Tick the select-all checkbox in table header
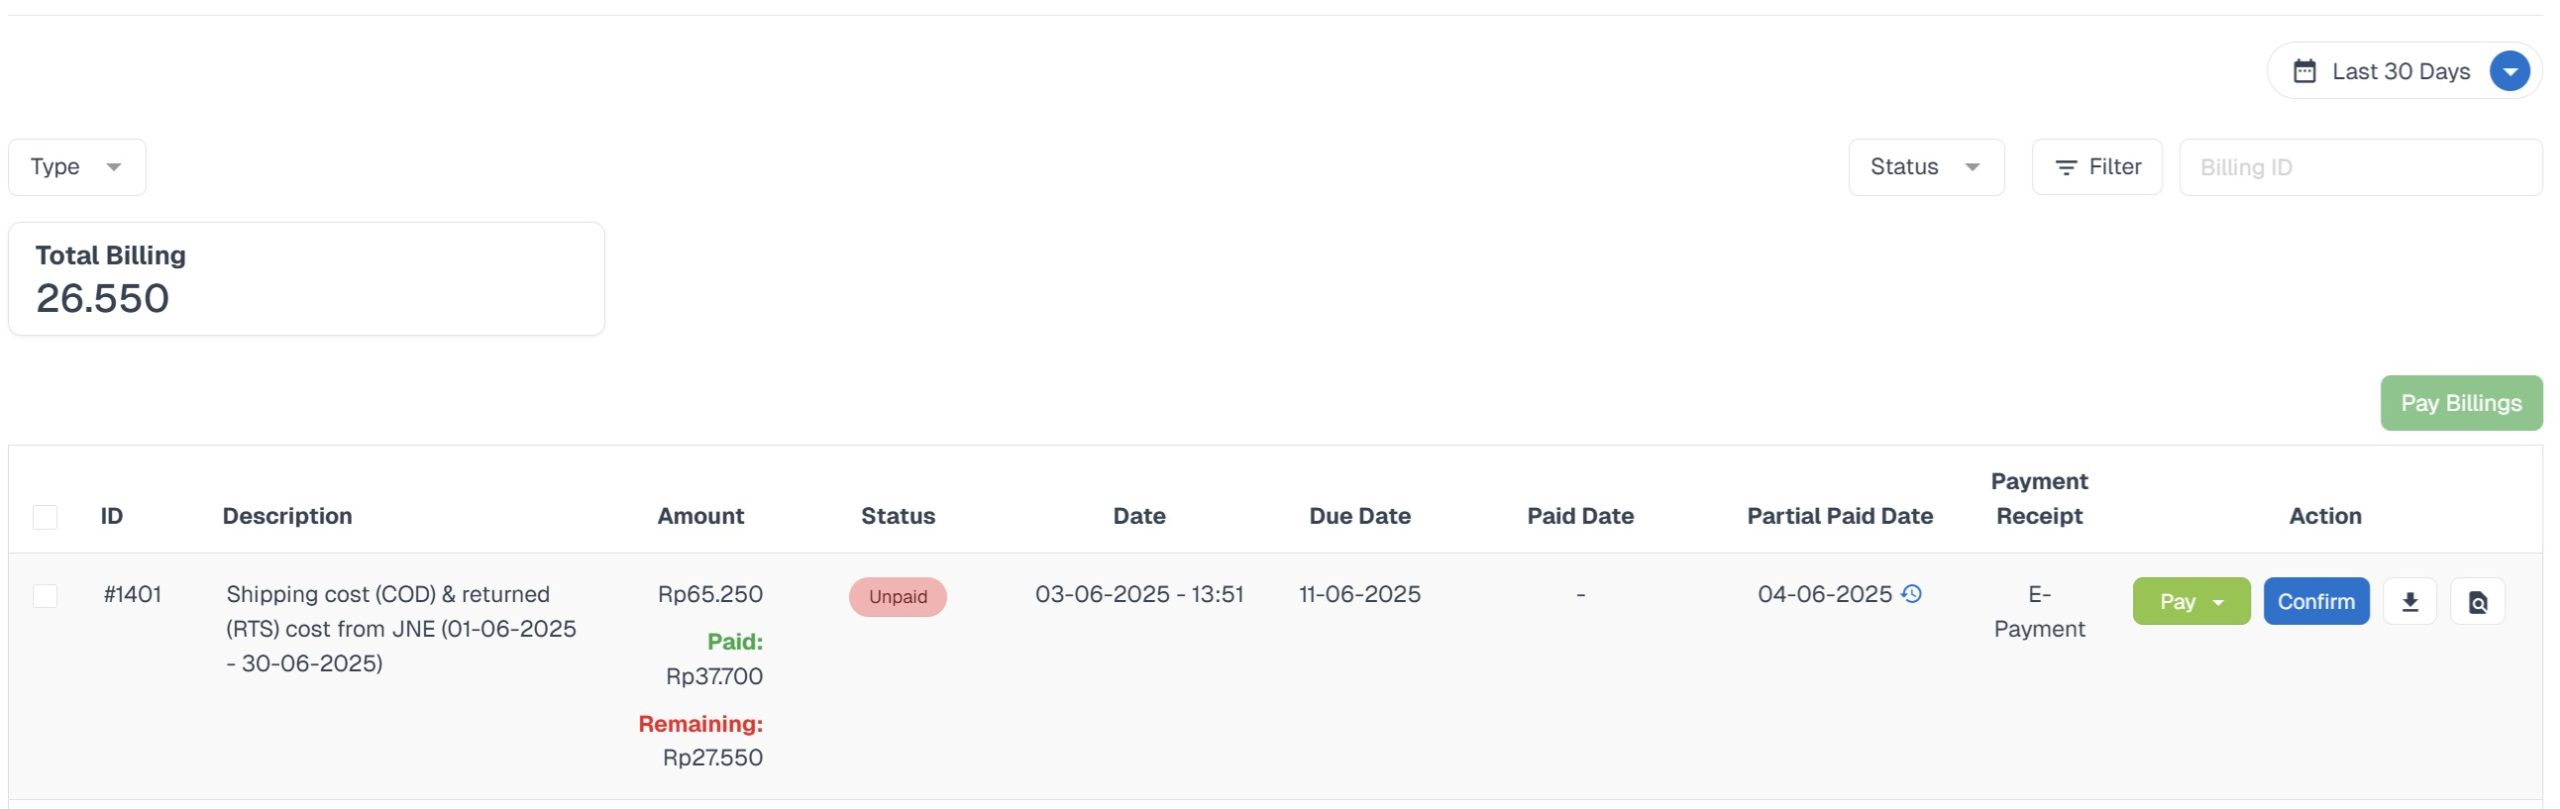The width and height of the screenshot is (2560, 809). click(x=45, y=517)
